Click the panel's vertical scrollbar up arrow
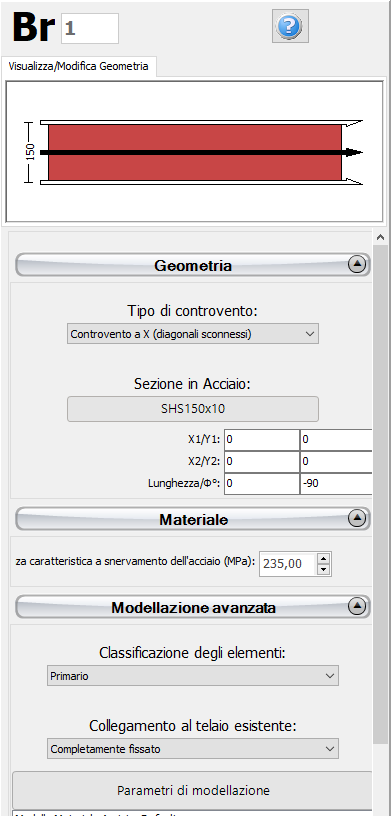 (380, 237)
